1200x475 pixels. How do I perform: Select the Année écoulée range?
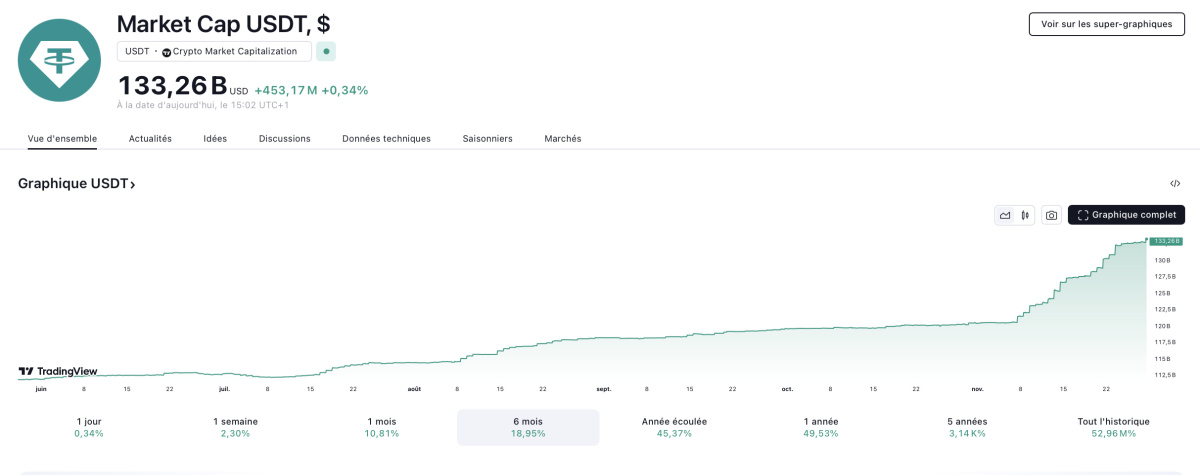[674, 427]
